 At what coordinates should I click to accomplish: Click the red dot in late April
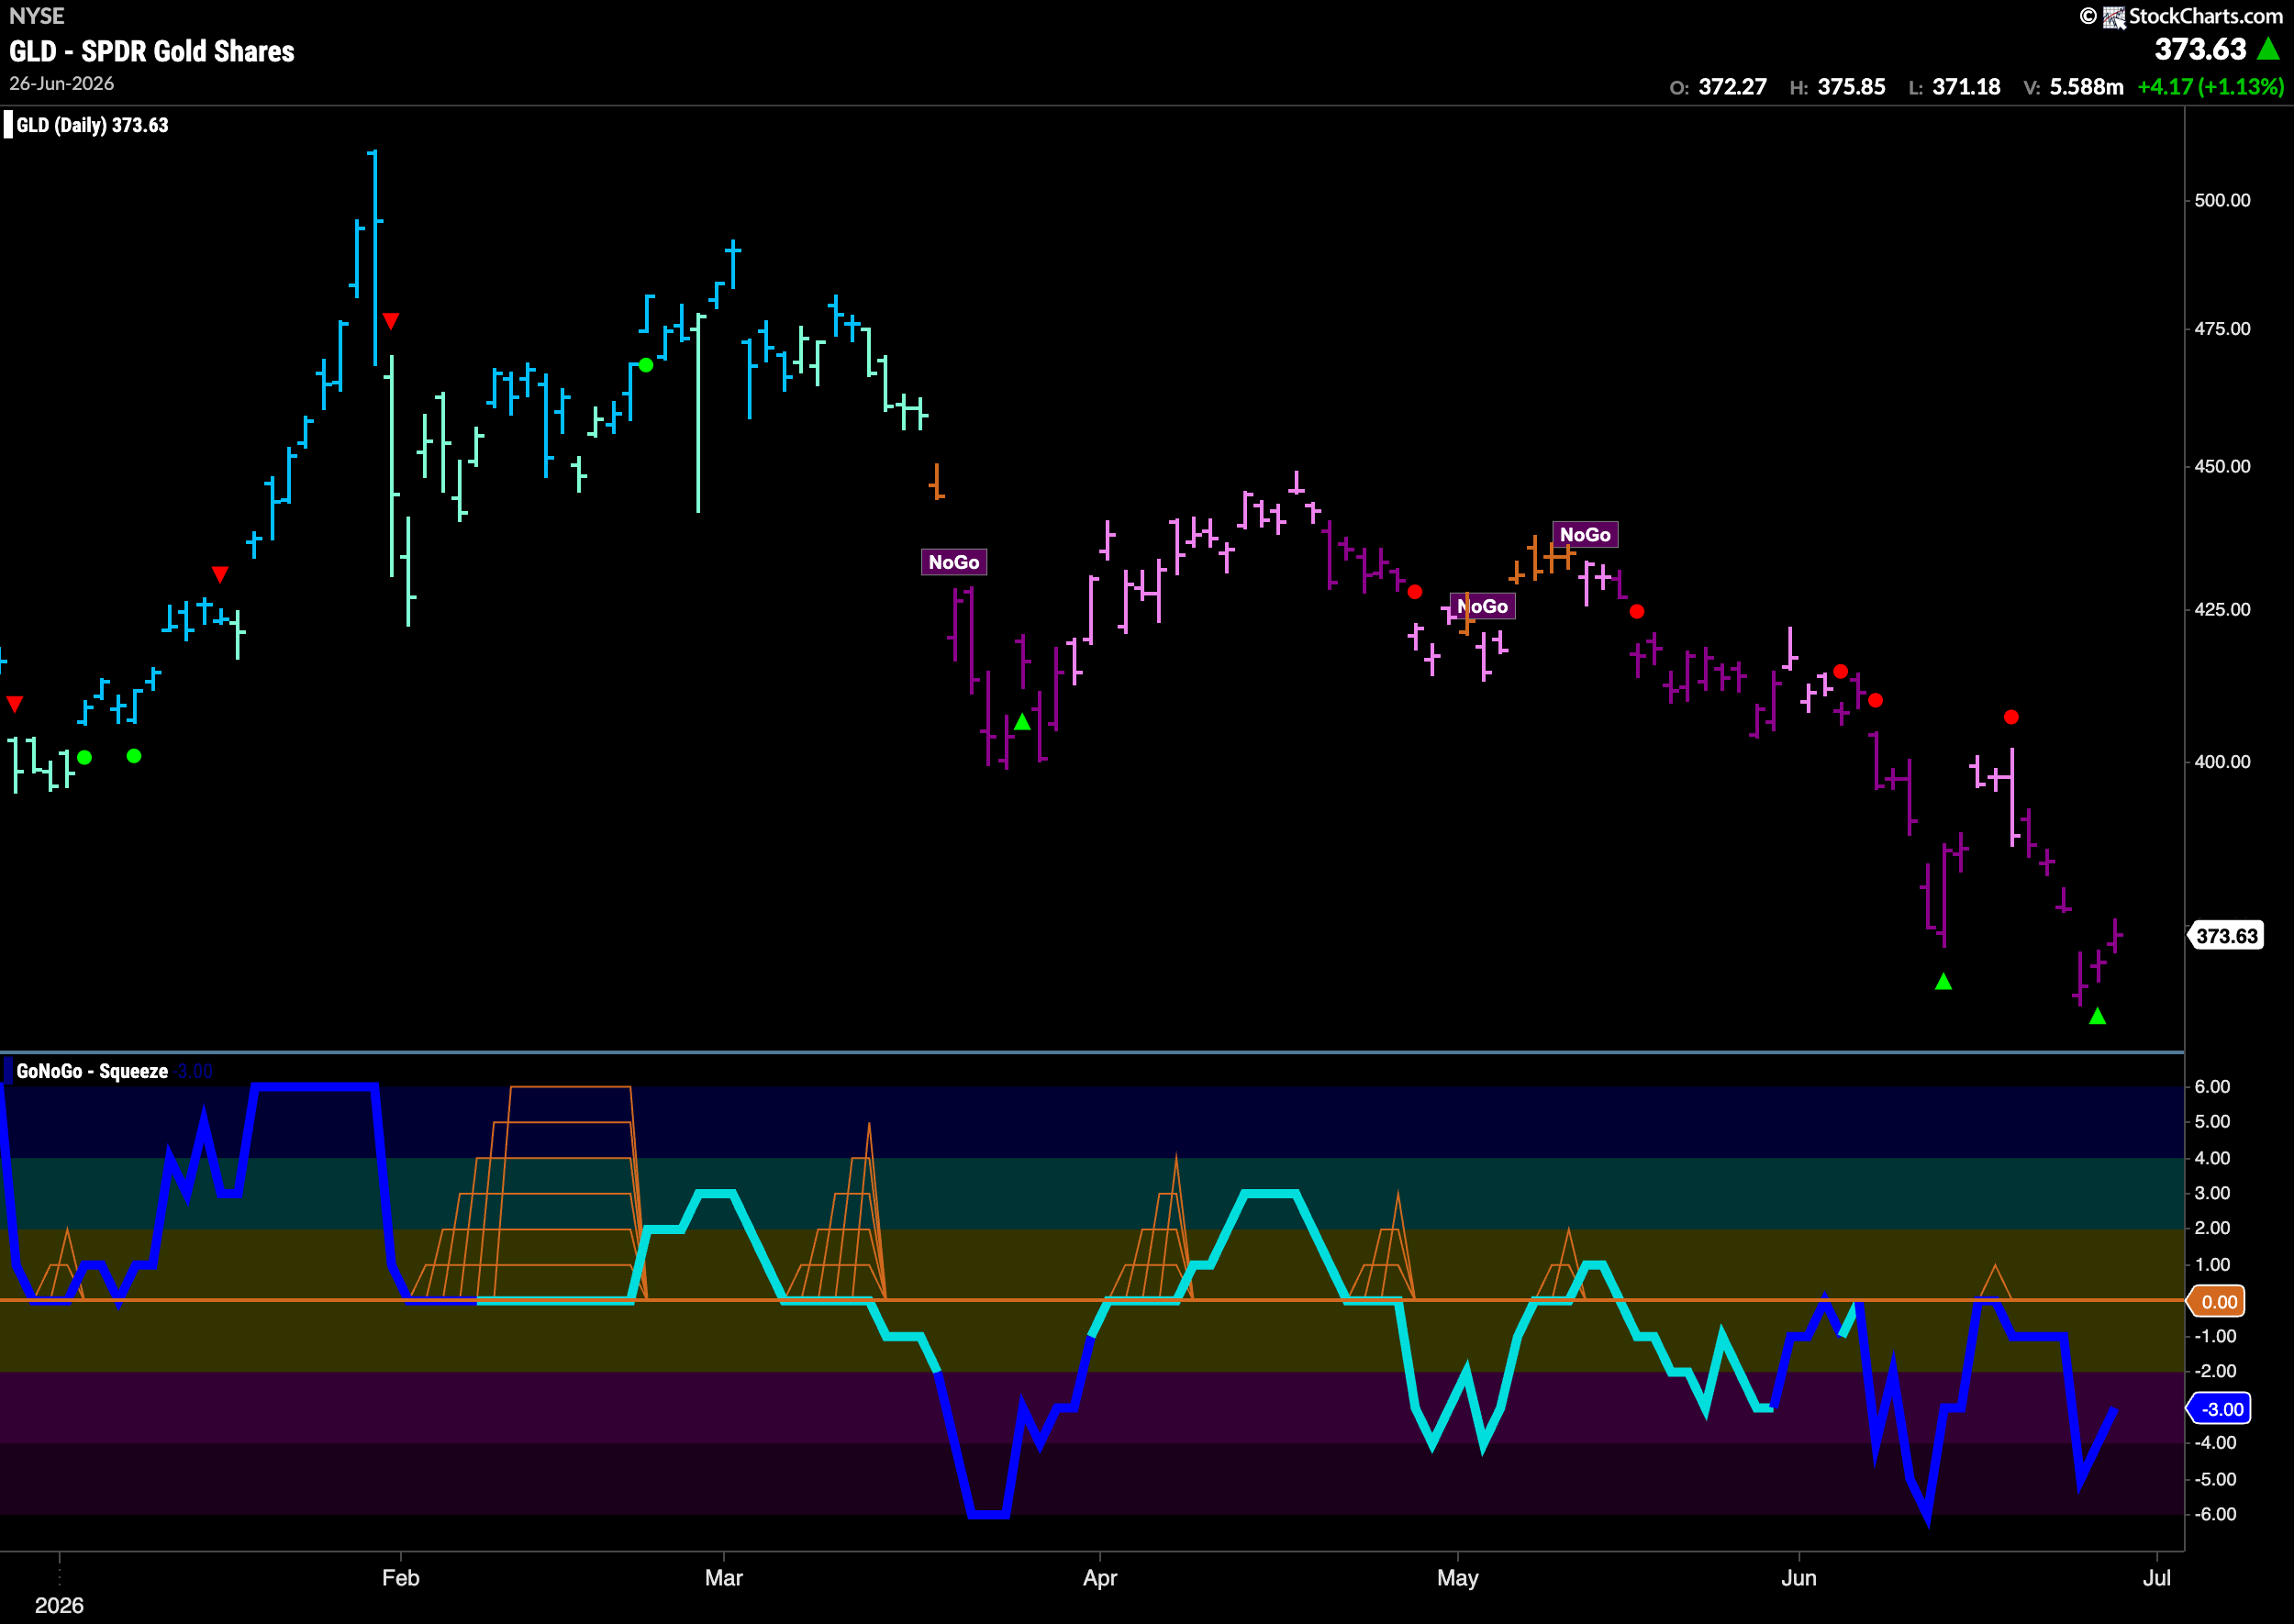tap(1414, 592)
